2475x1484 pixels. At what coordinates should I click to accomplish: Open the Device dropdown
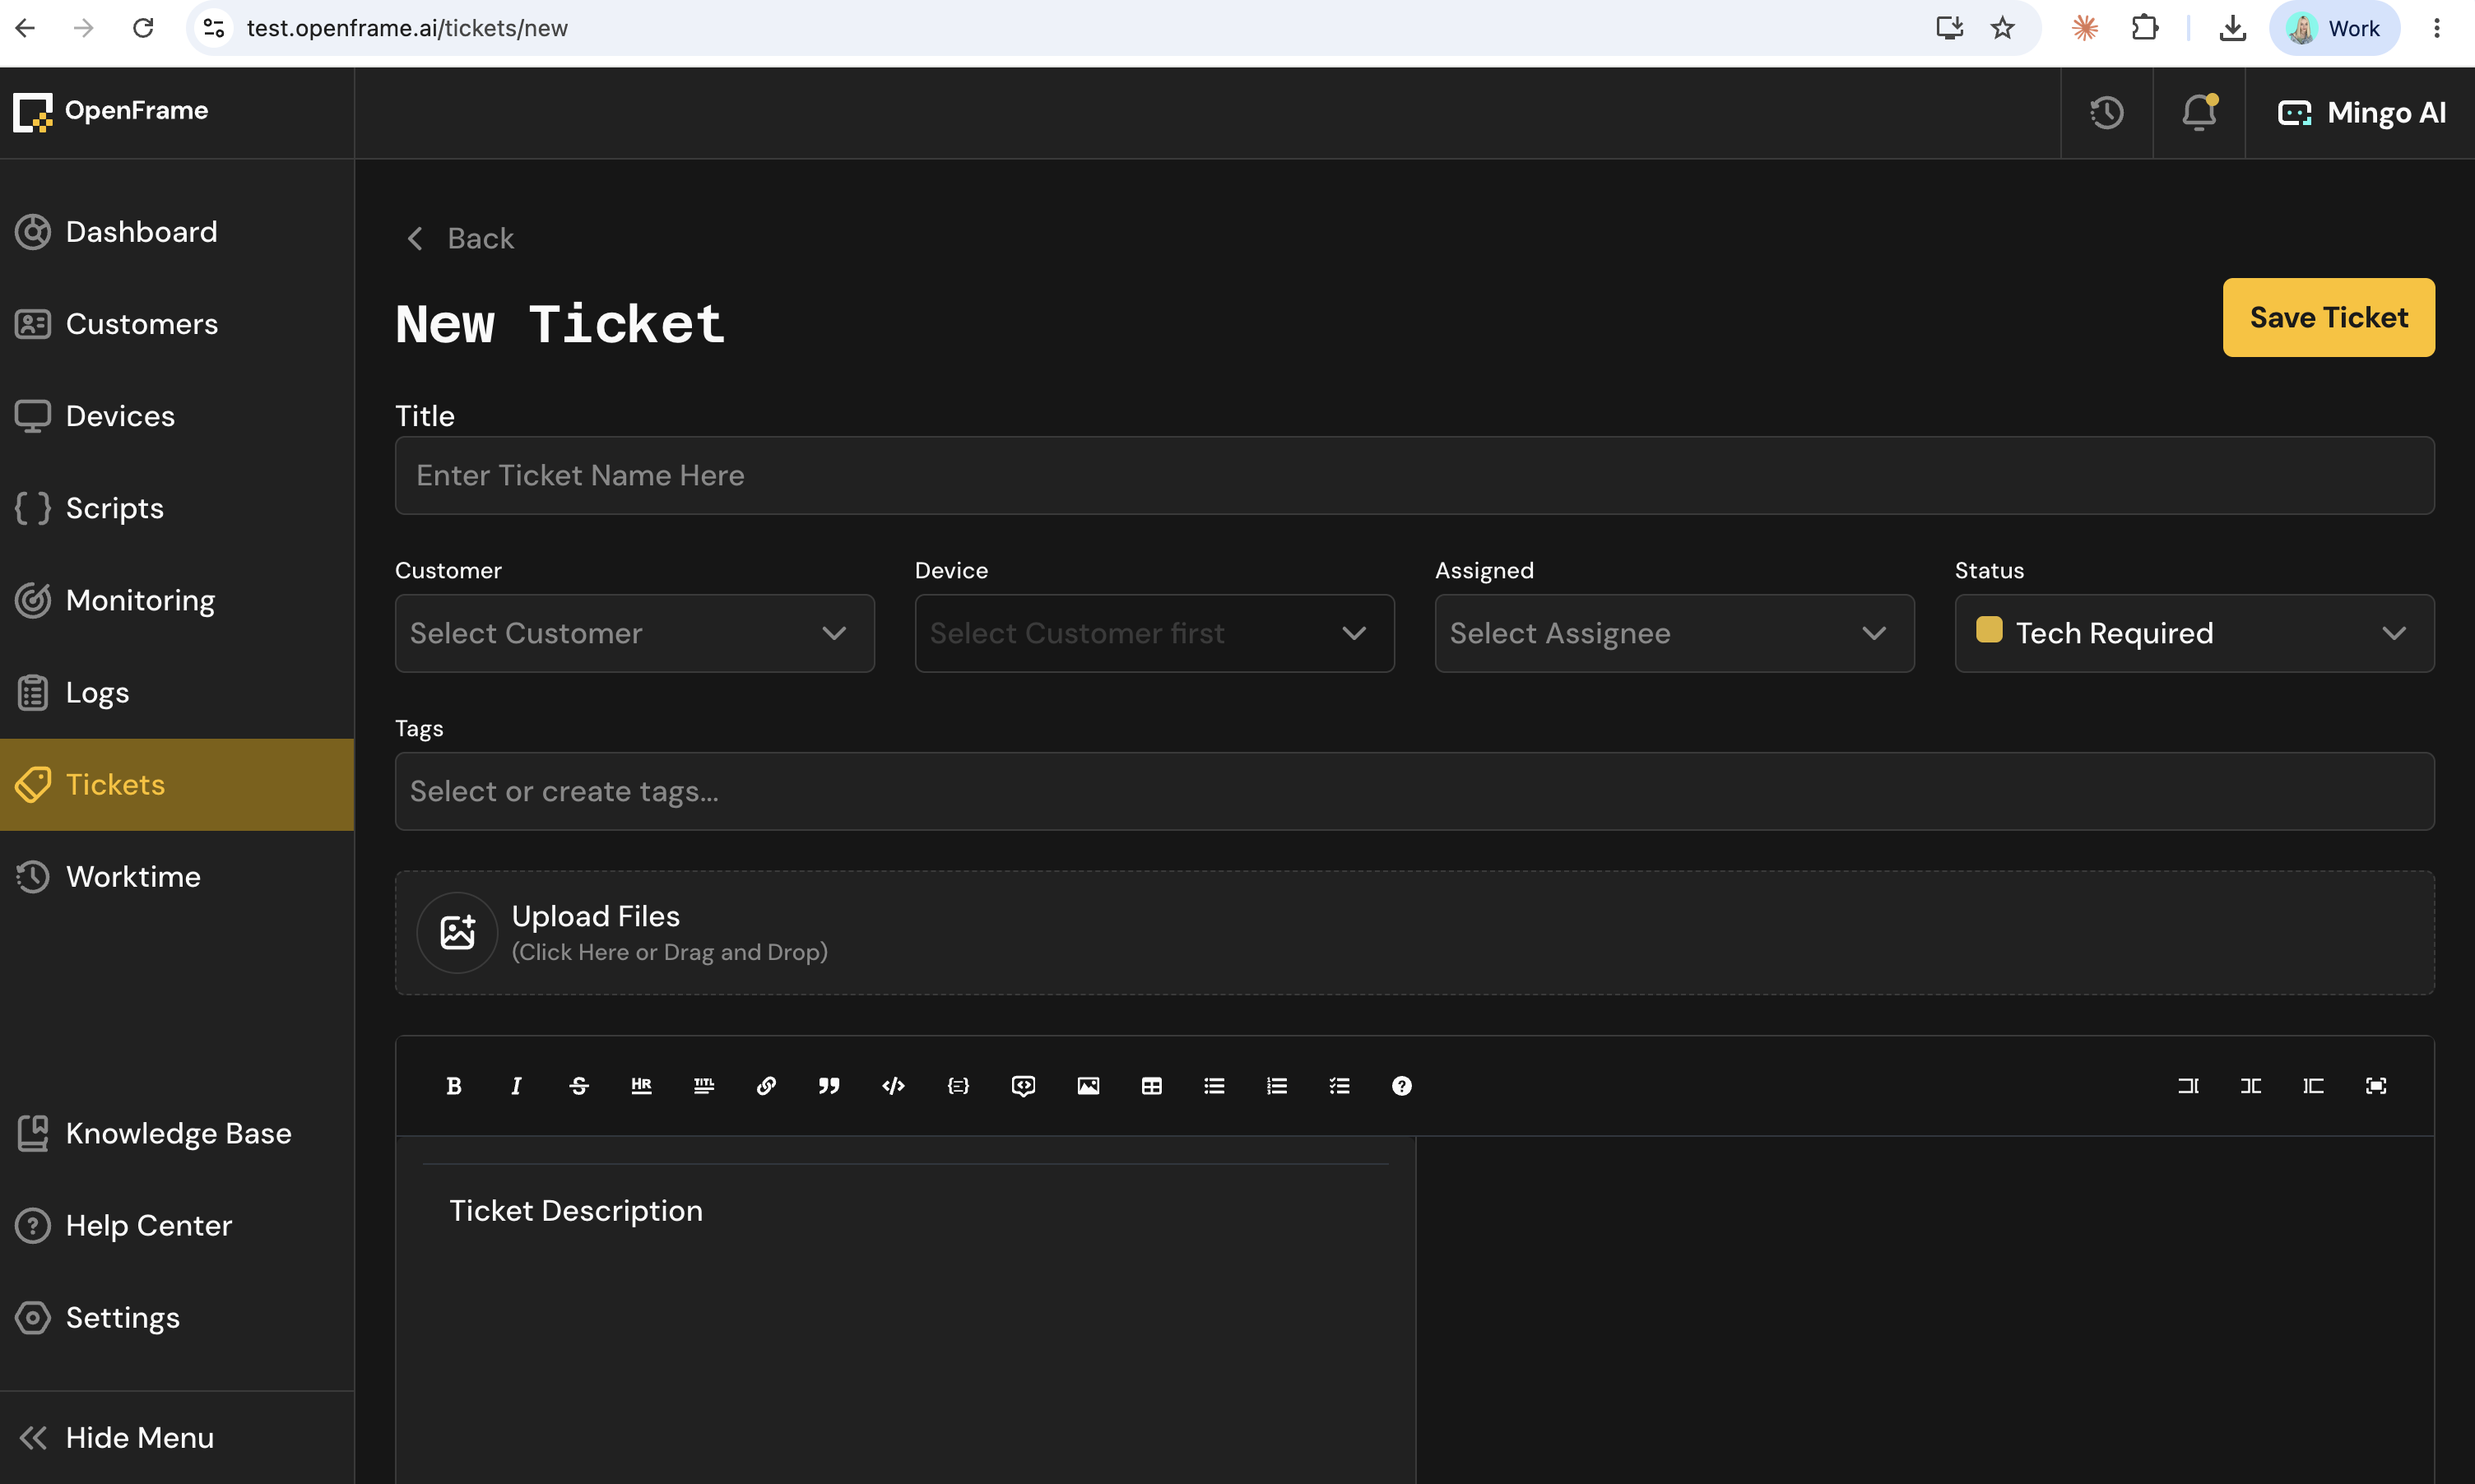(x=1154, y=633)
